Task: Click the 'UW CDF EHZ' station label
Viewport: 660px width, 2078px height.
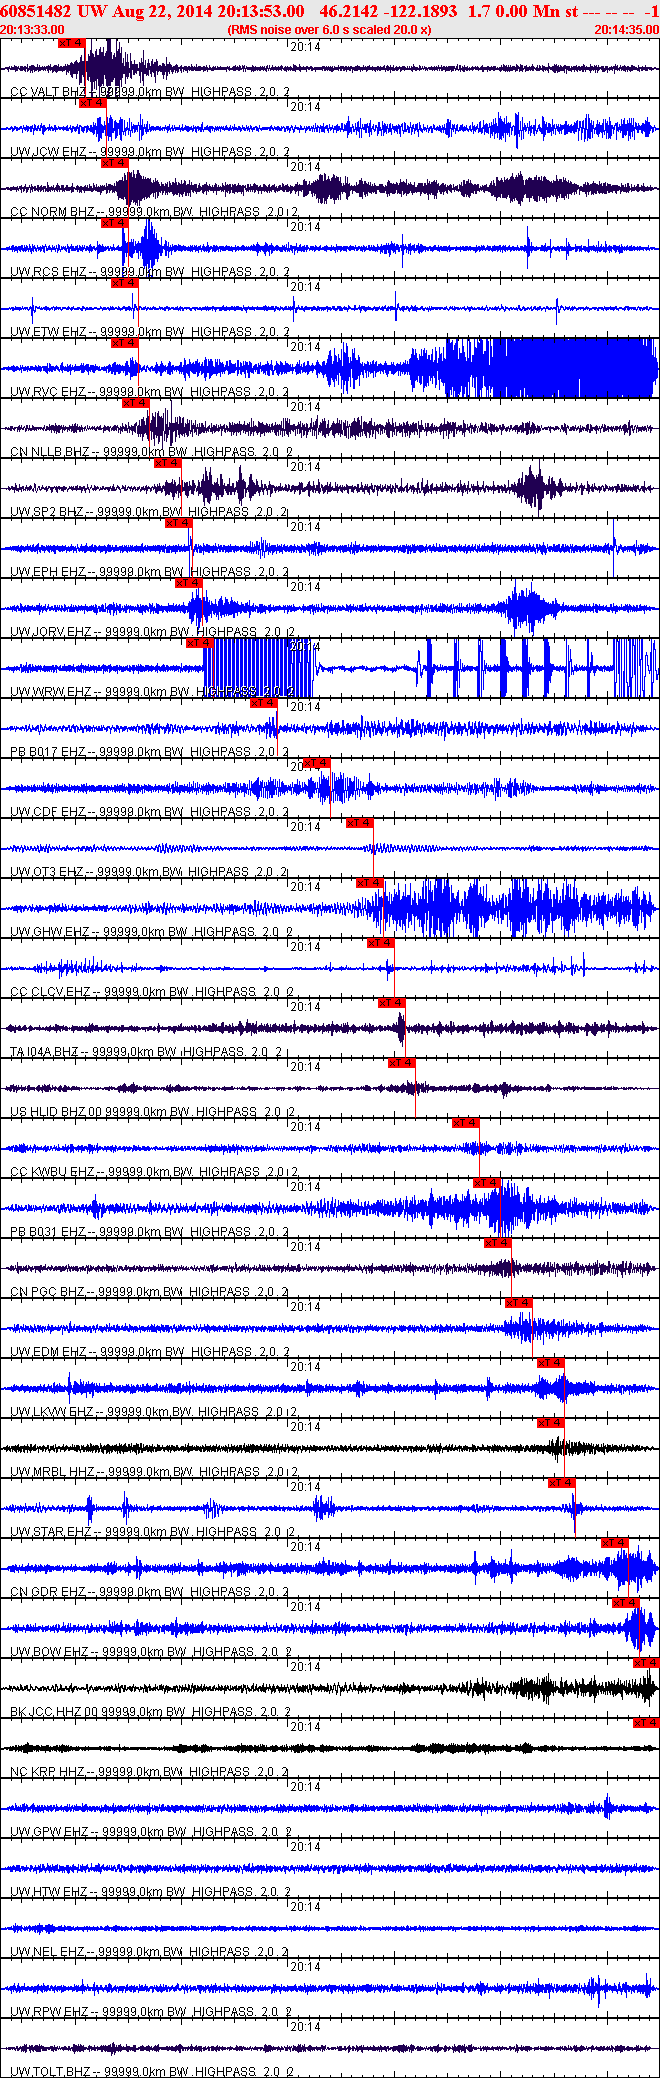Action: (48, 812)
